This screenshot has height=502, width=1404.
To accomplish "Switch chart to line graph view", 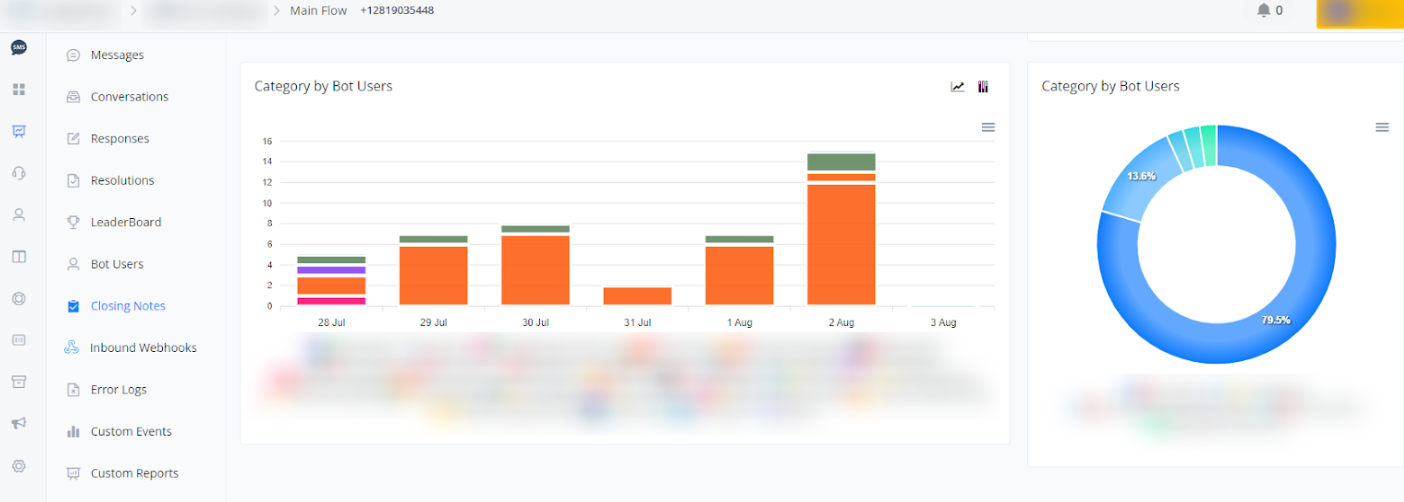I will (x=957, y=87).
